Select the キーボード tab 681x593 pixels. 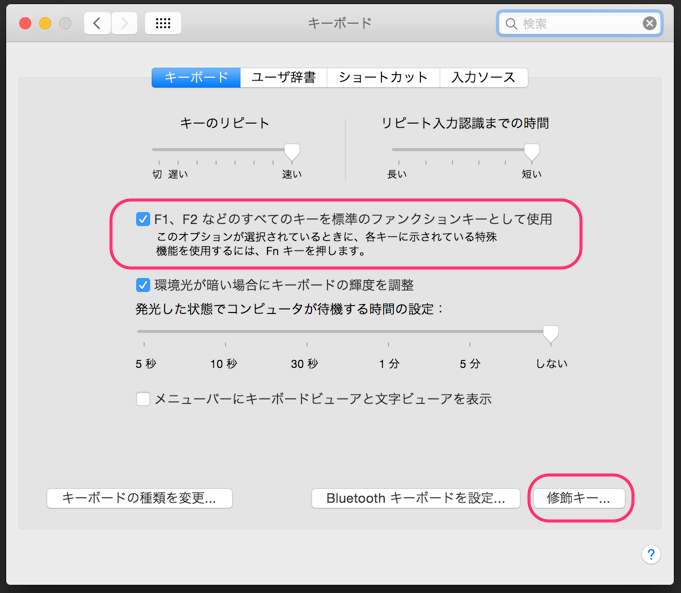click(196, 77)
